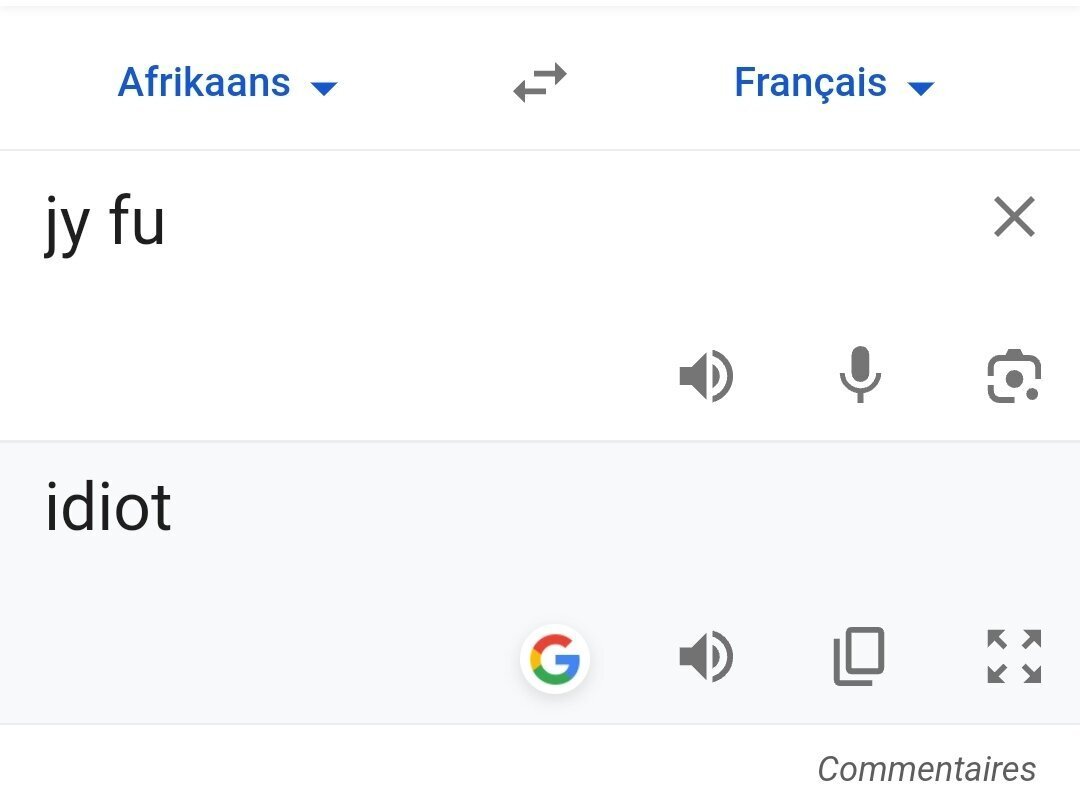This screenshot has width=1080, height=796.
Task: Play audio of the French translation
Action: [706, 659]
